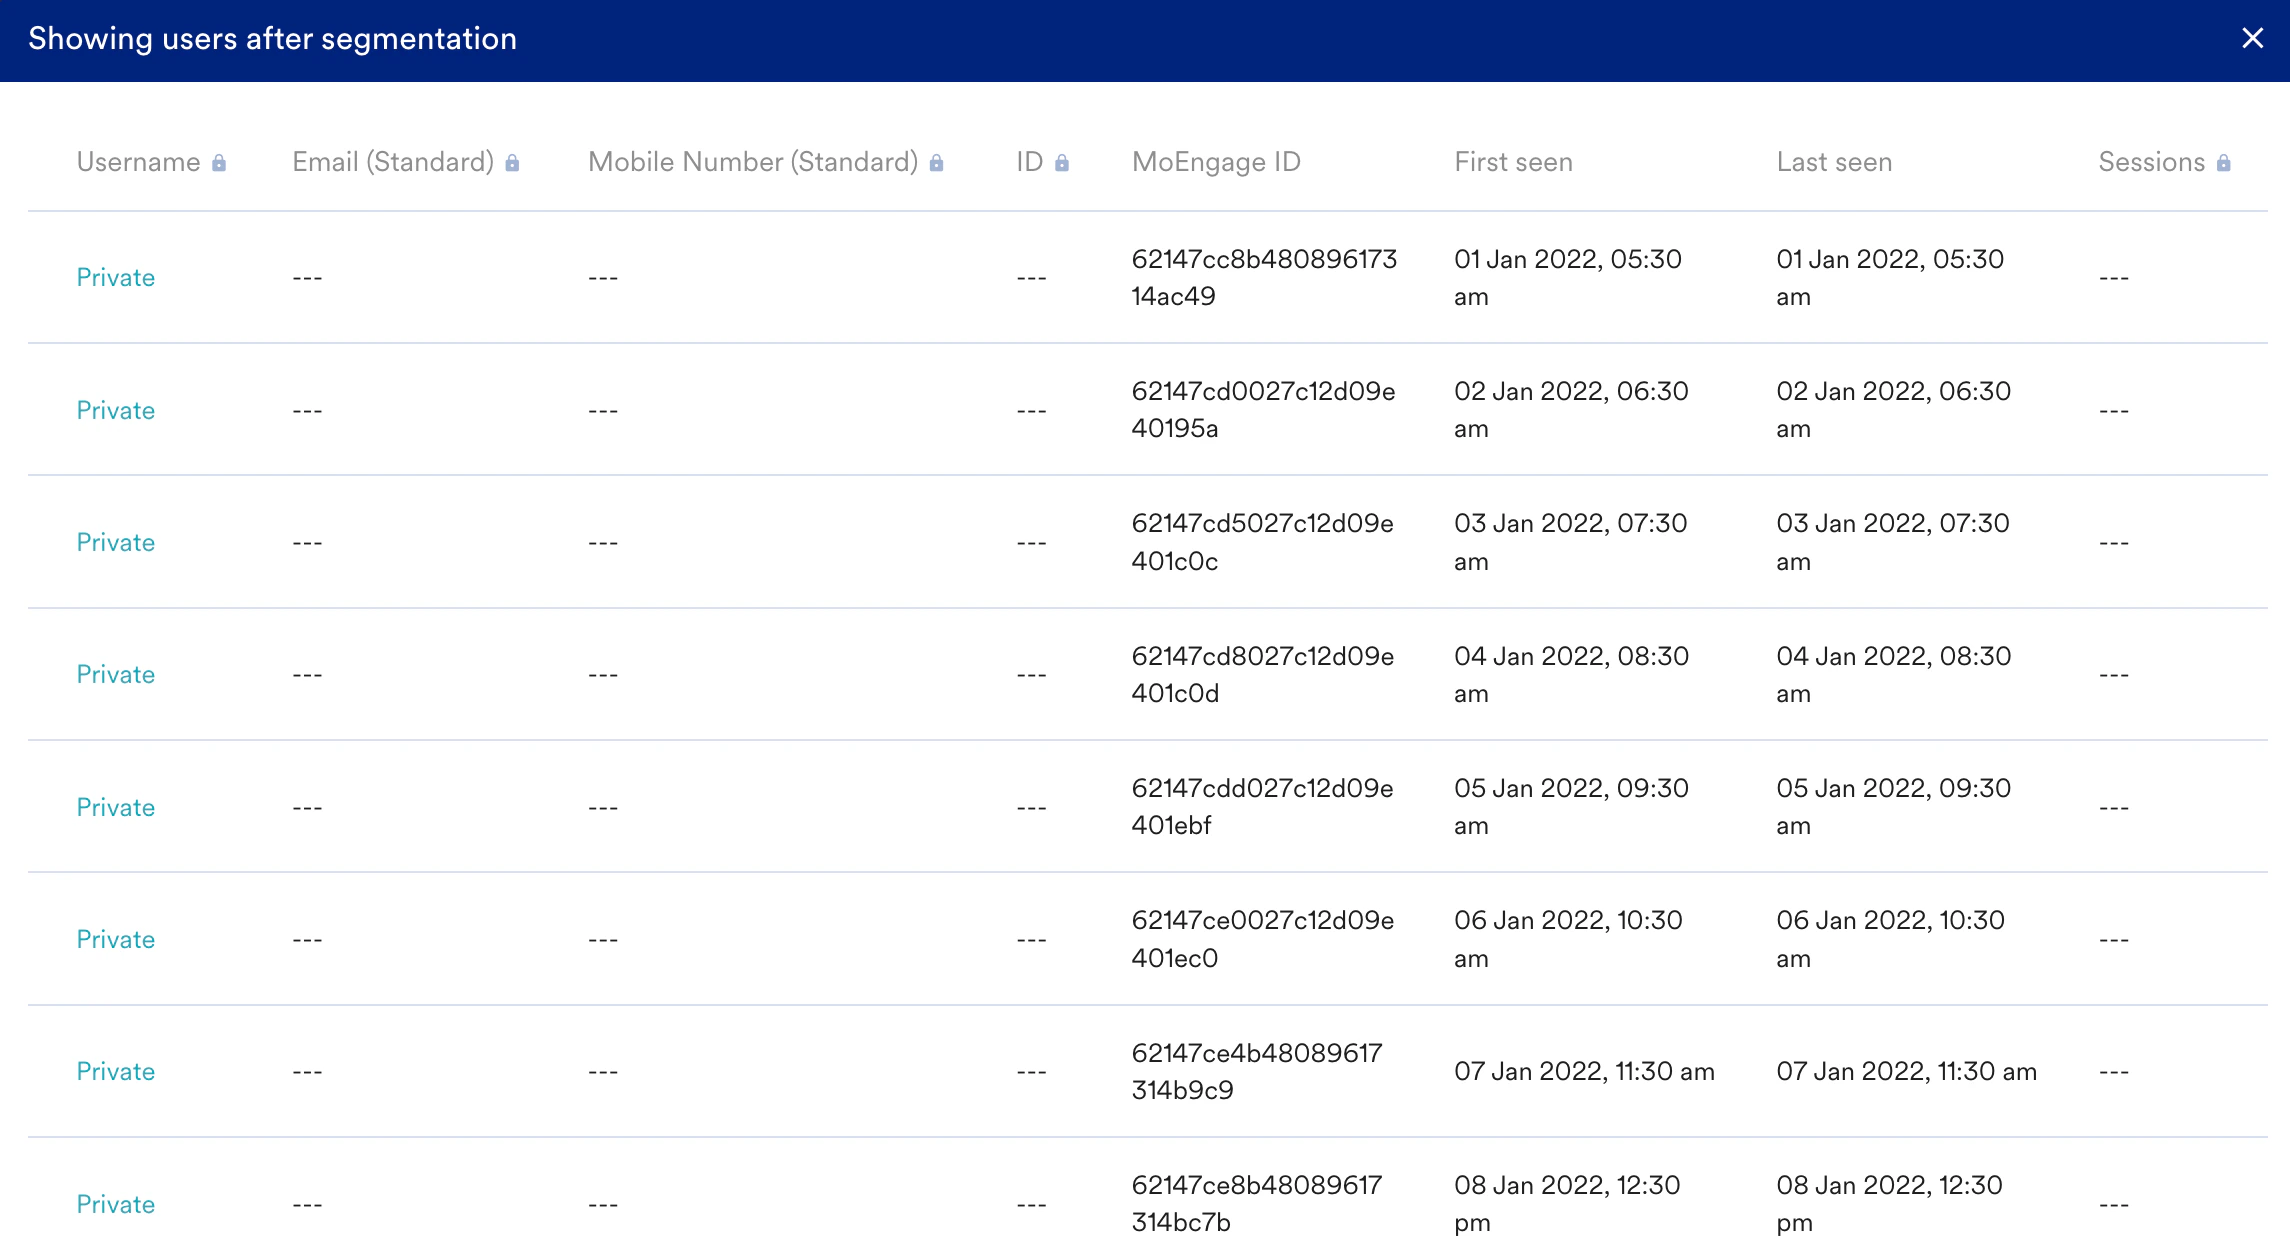Click the lock icon beside Mobile Number (Standard)
2290x1246 pixels.
click(936, 163)
